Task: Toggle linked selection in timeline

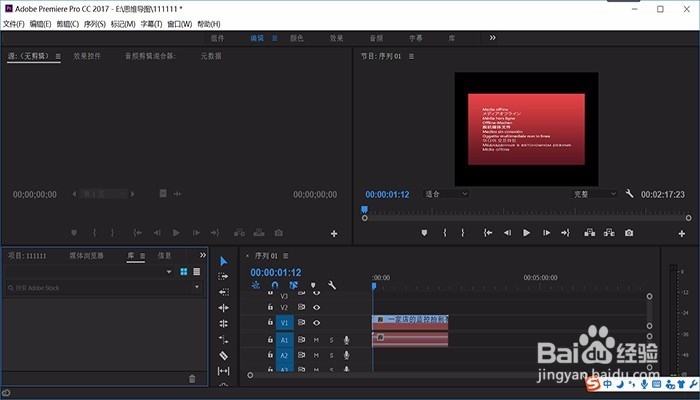Action: click(293, 285)
